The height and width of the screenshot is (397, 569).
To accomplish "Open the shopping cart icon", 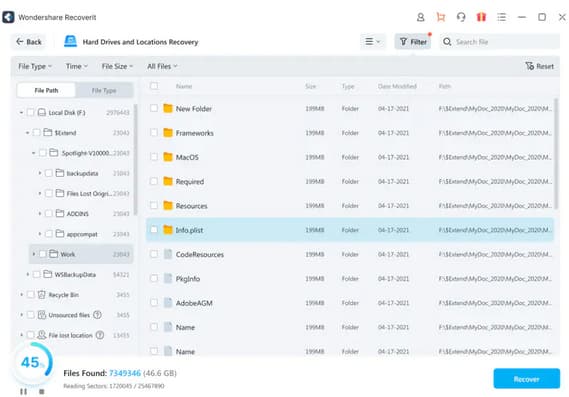I will click(441, 17).
